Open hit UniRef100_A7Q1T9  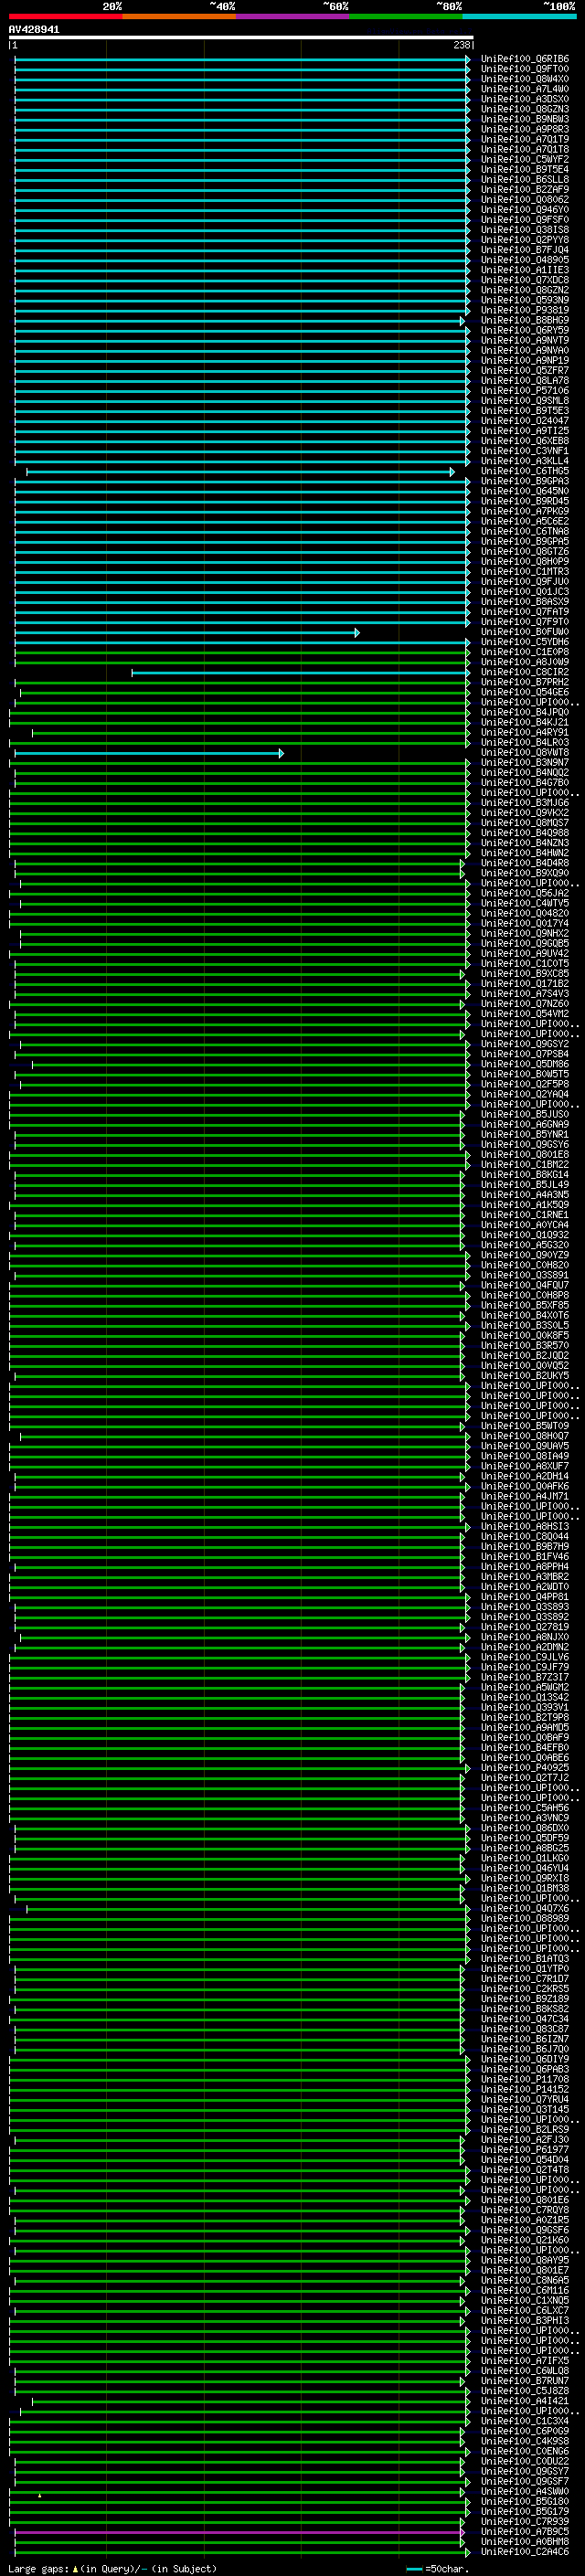pyautogui.click(x=524, y=139)
